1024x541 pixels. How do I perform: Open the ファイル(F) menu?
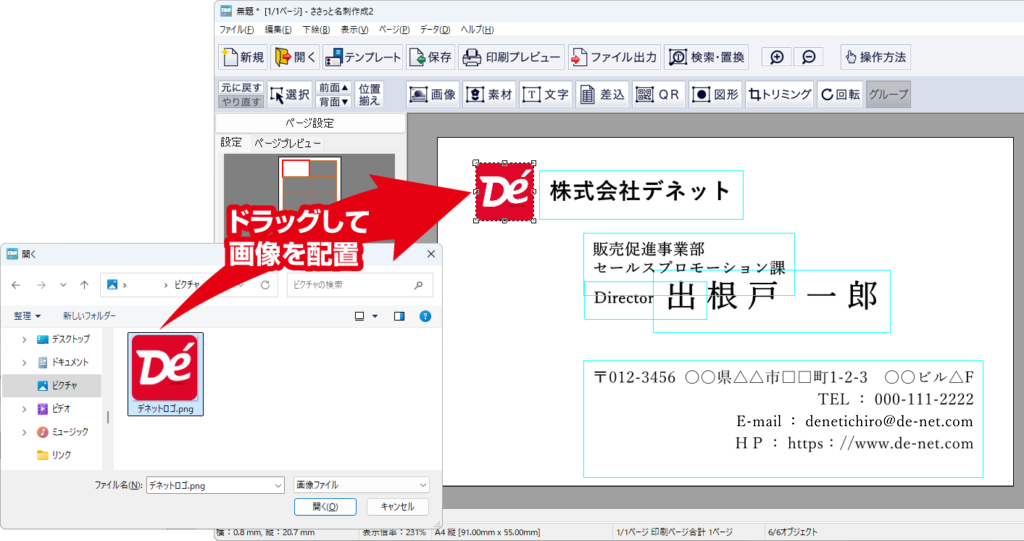pos(236,29)
